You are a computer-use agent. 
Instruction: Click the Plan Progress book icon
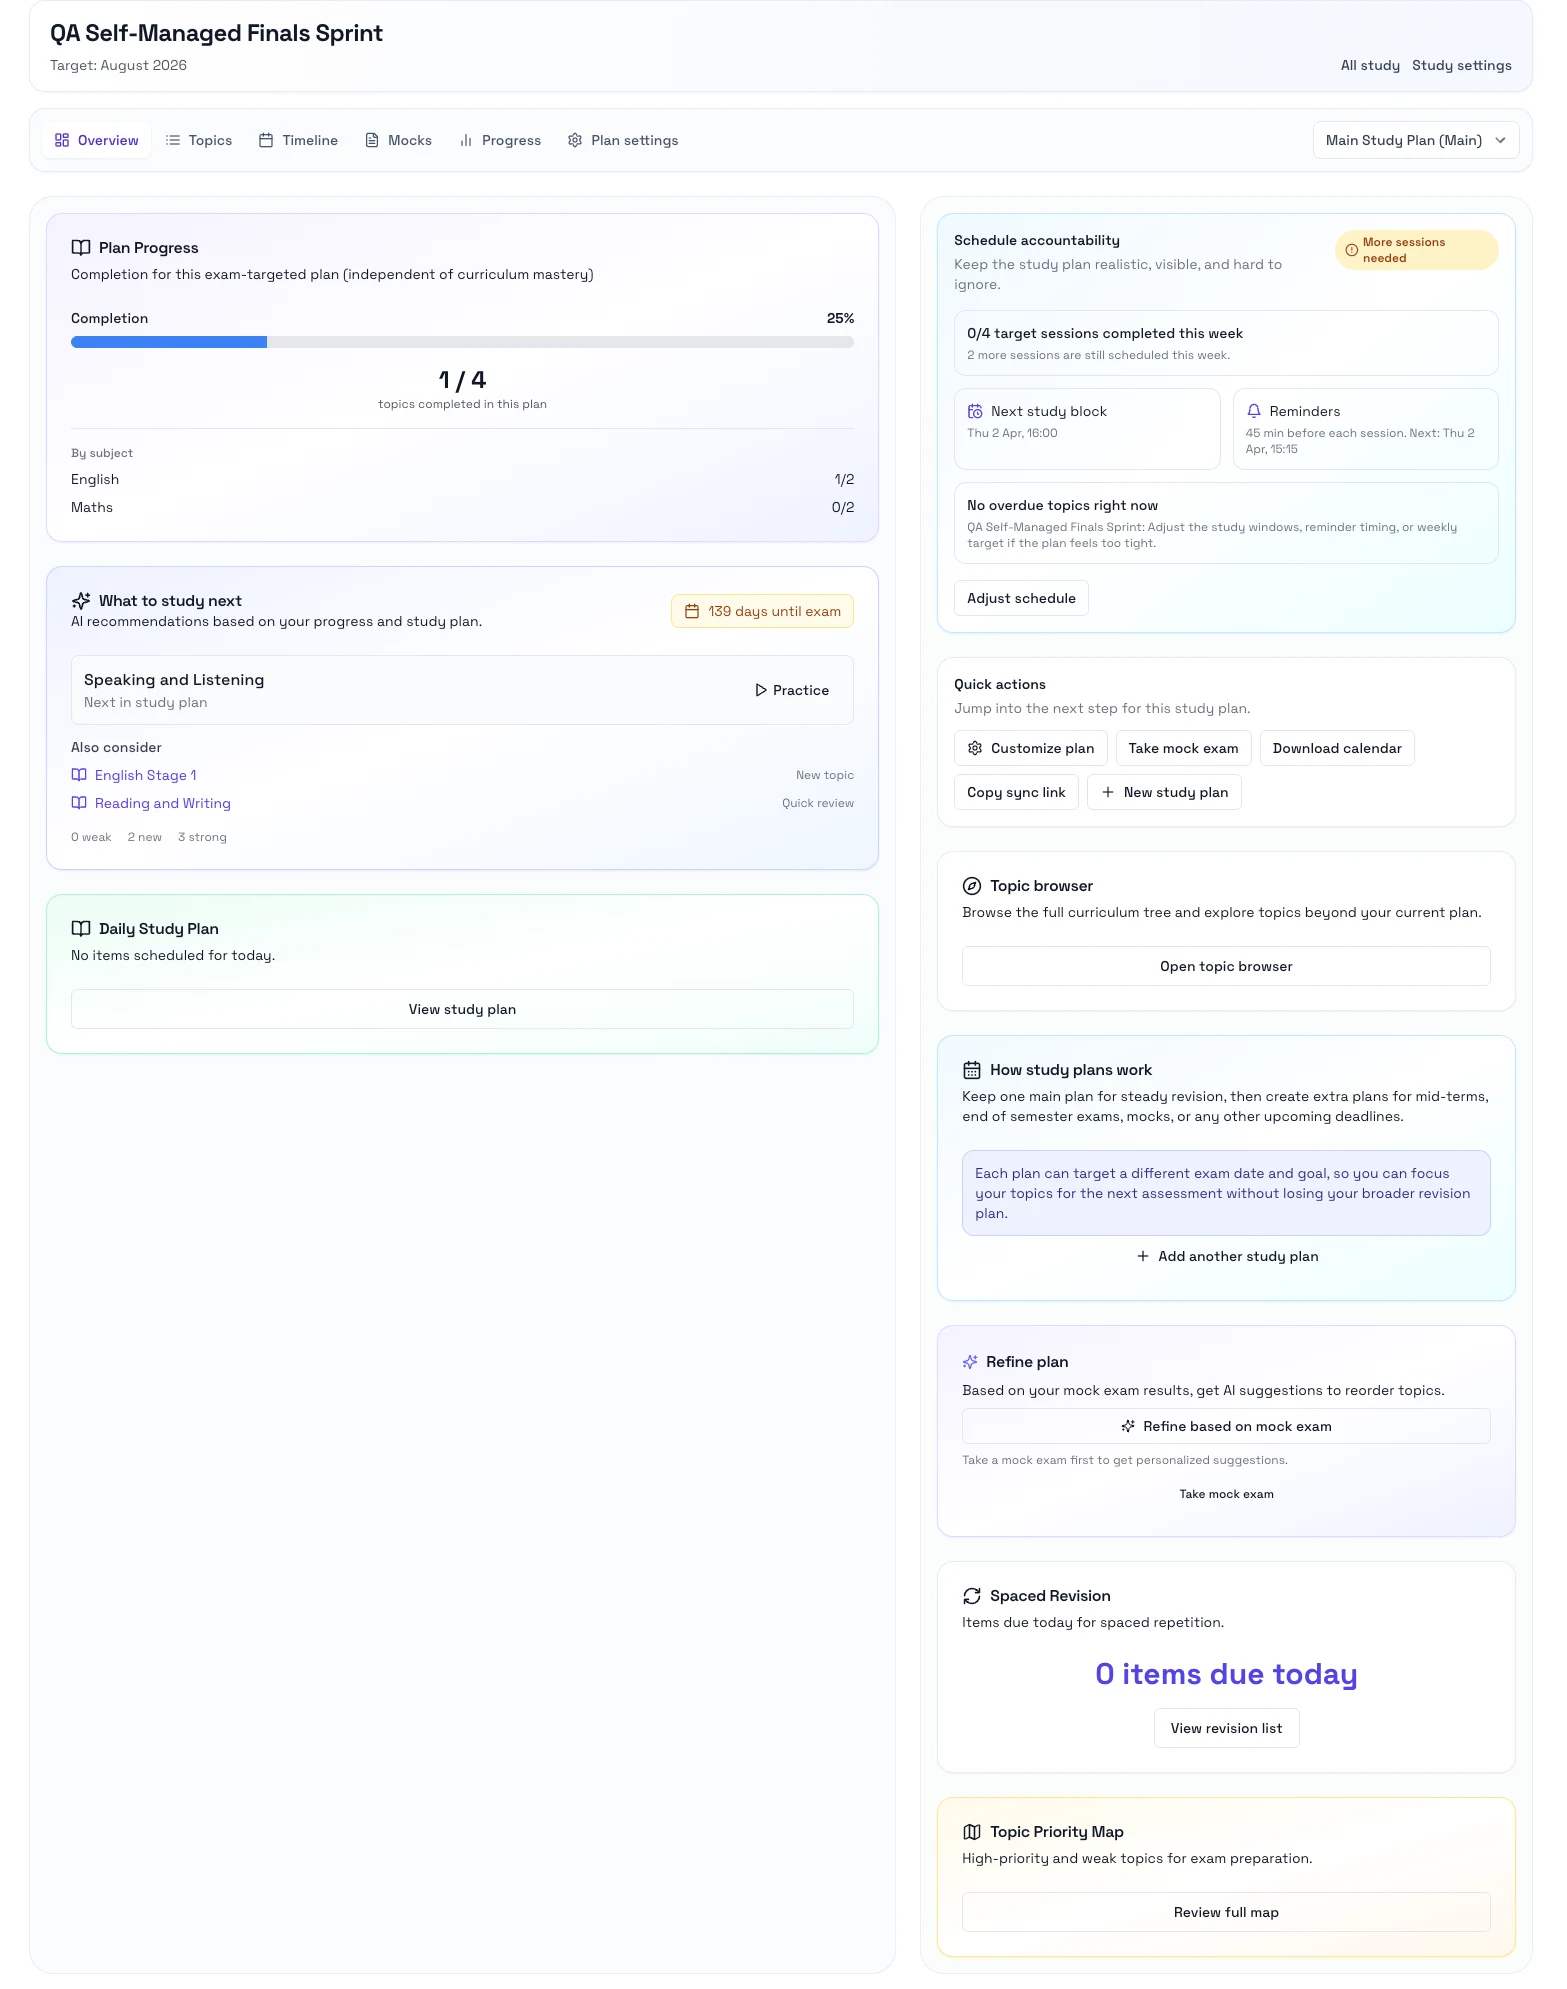81,248
